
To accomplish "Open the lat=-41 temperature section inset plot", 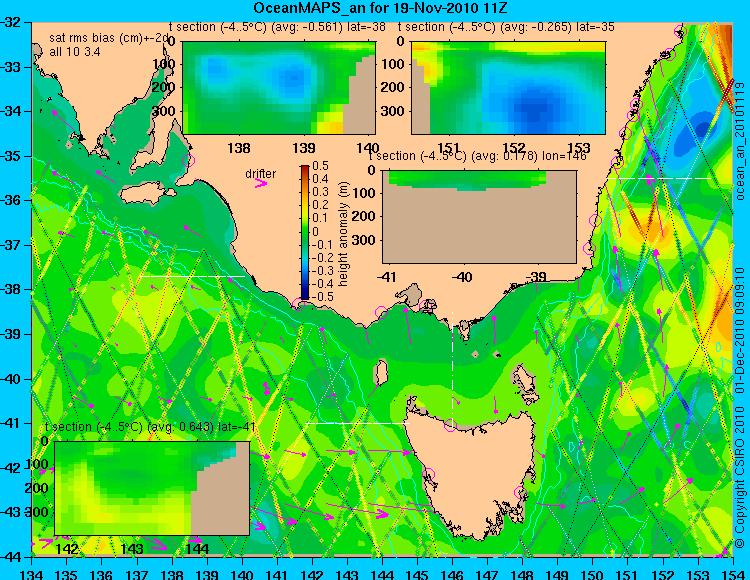I will [x=152, y=488].
